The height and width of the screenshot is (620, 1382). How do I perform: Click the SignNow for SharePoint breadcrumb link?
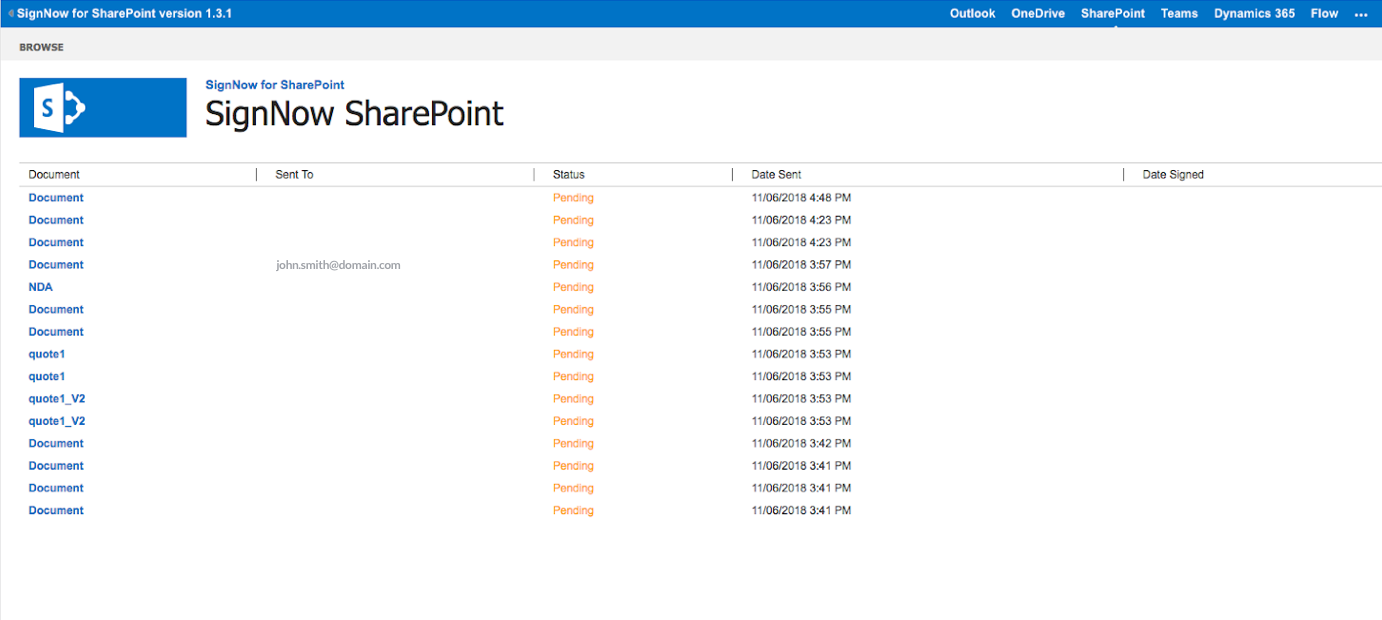pyautogui.click(x=274, y=84)
